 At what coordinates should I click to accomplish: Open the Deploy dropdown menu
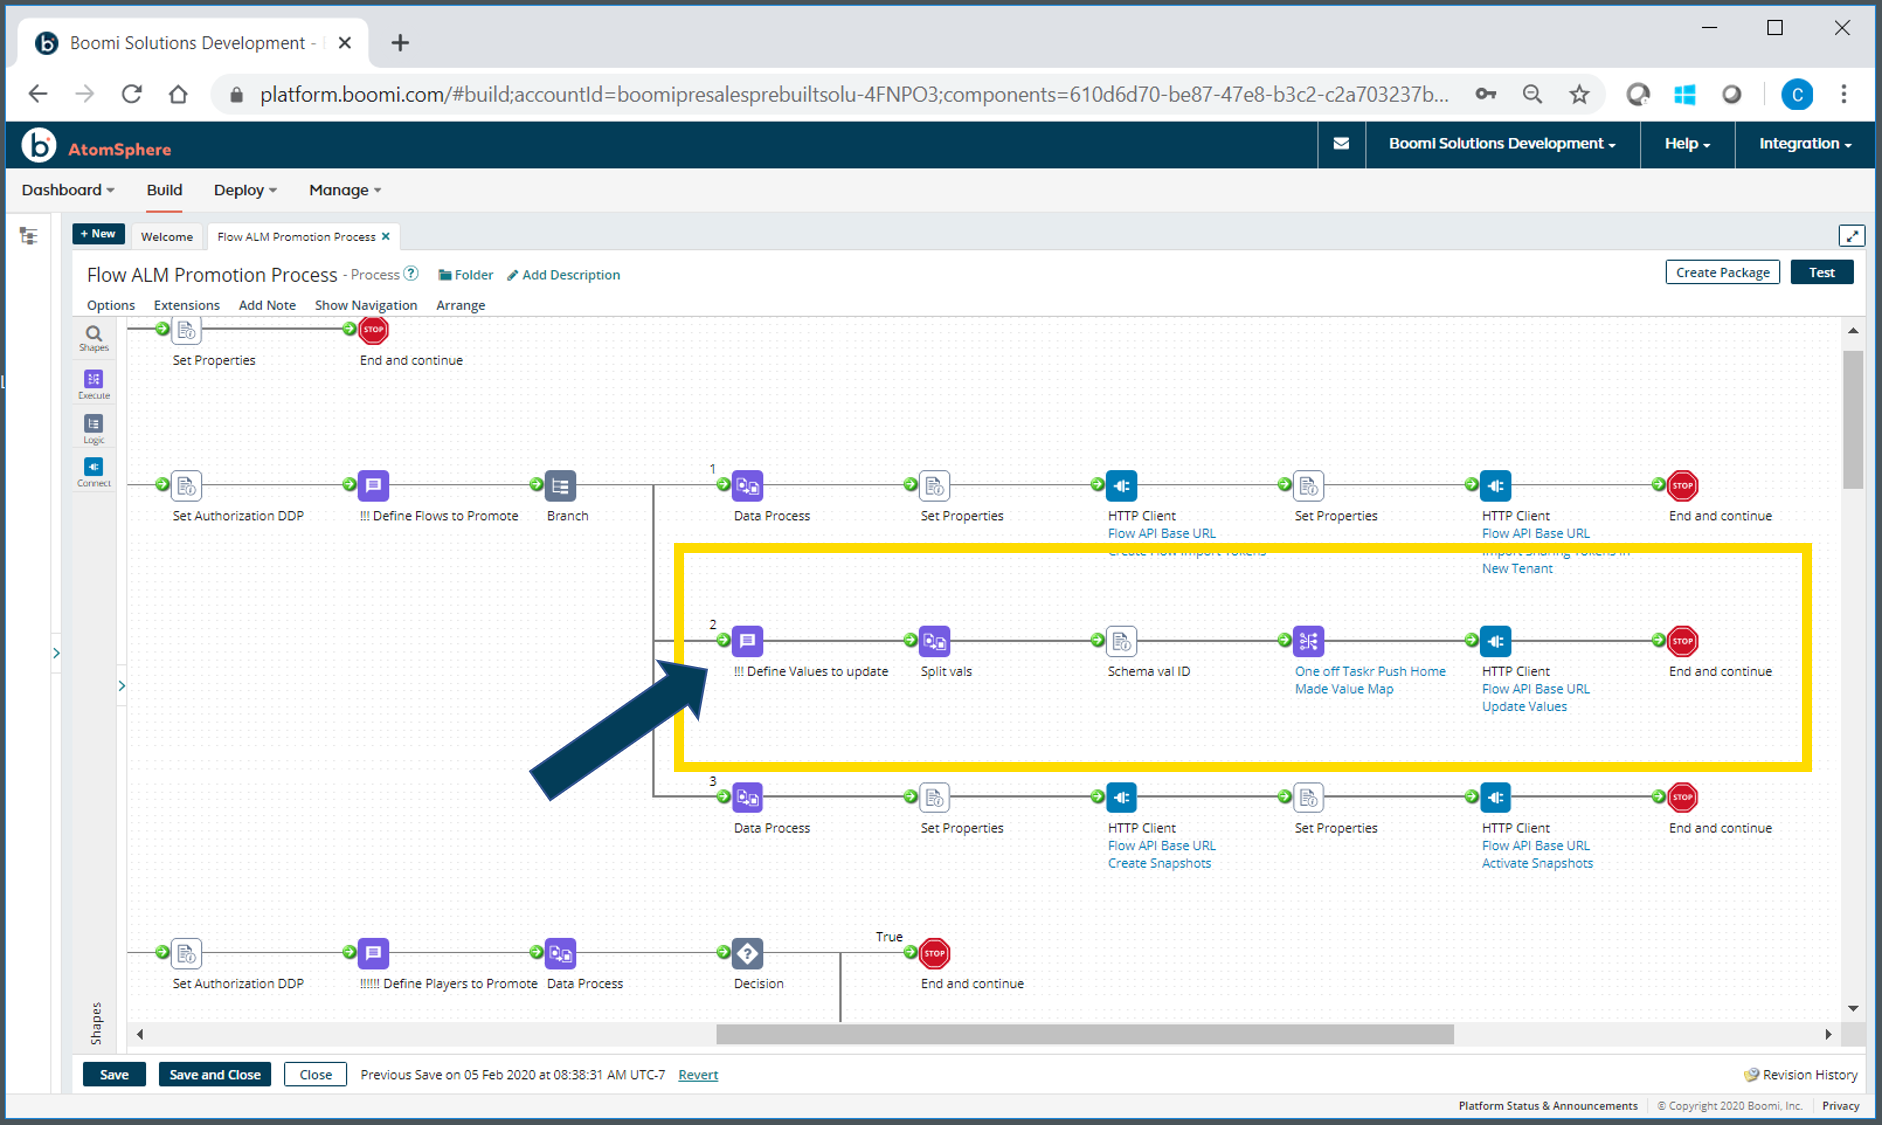pyautogui.click(x=245, y=190)
